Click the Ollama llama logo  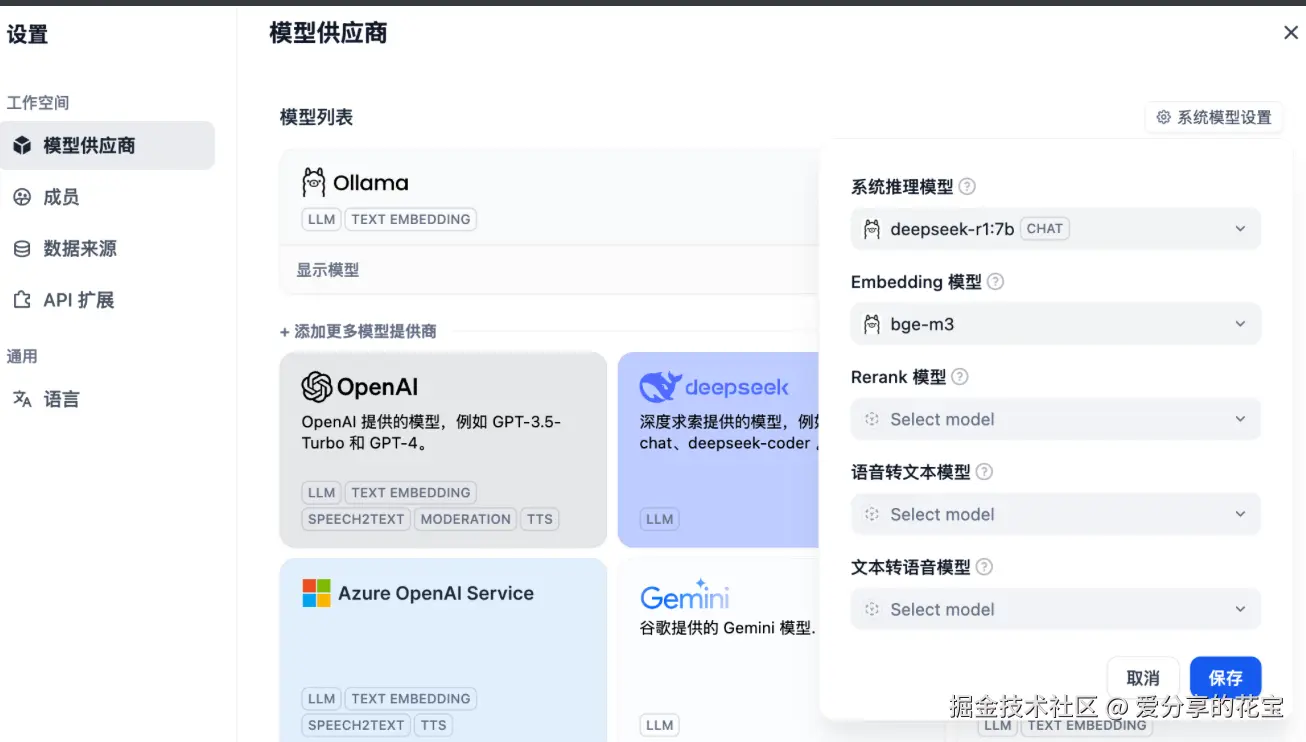pos(314,182)
